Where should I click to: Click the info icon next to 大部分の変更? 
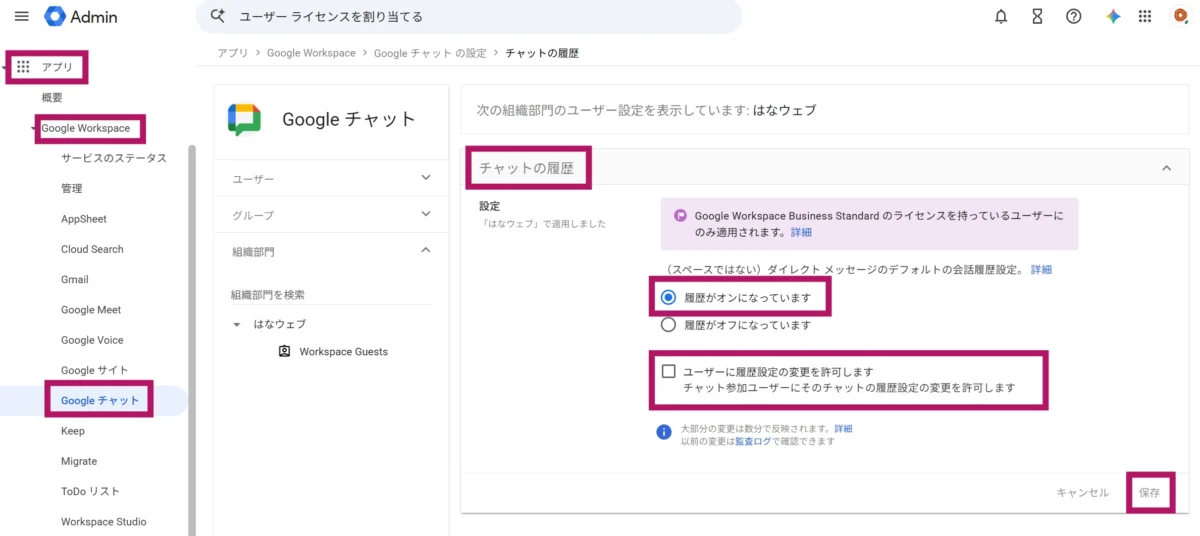(663, 432)
